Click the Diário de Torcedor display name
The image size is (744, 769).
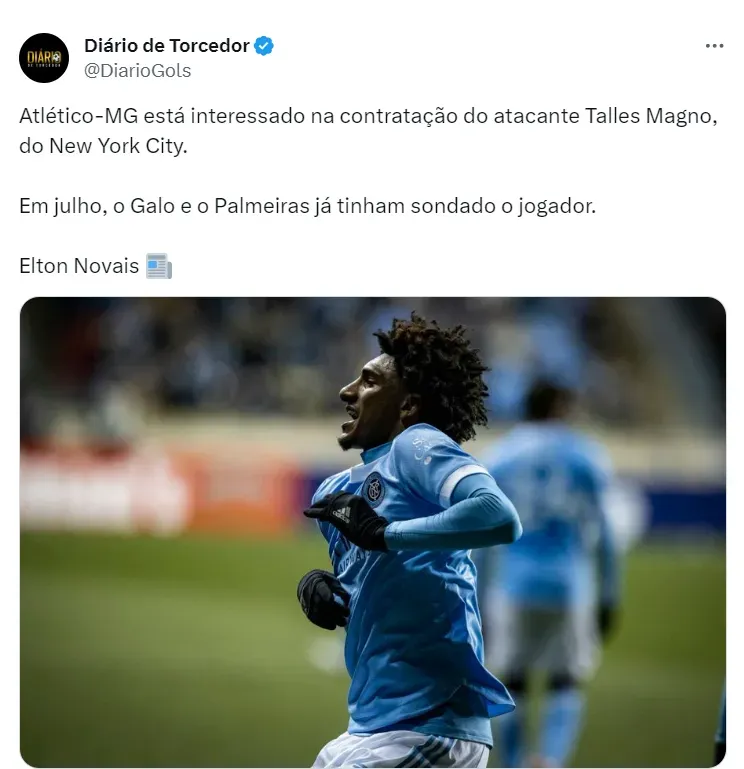coord(167,46)
